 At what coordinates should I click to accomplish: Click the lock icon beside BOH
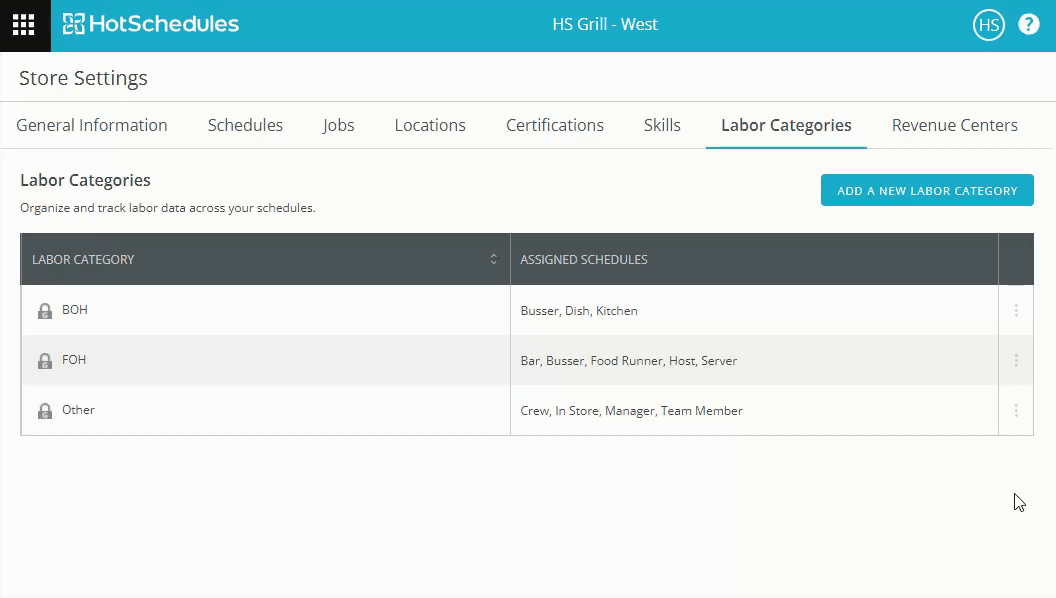pos(44,311)
